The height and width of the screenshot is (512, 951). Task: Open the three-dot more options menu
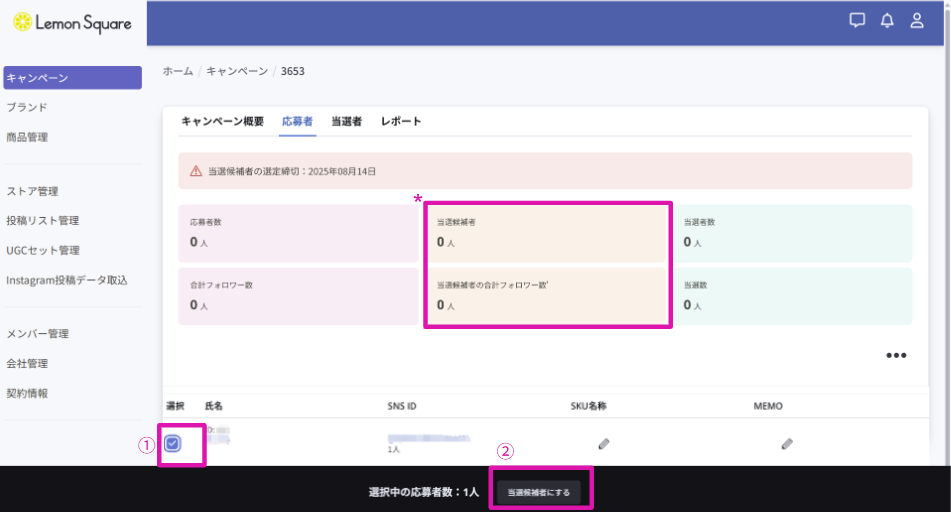click(896, 355)
